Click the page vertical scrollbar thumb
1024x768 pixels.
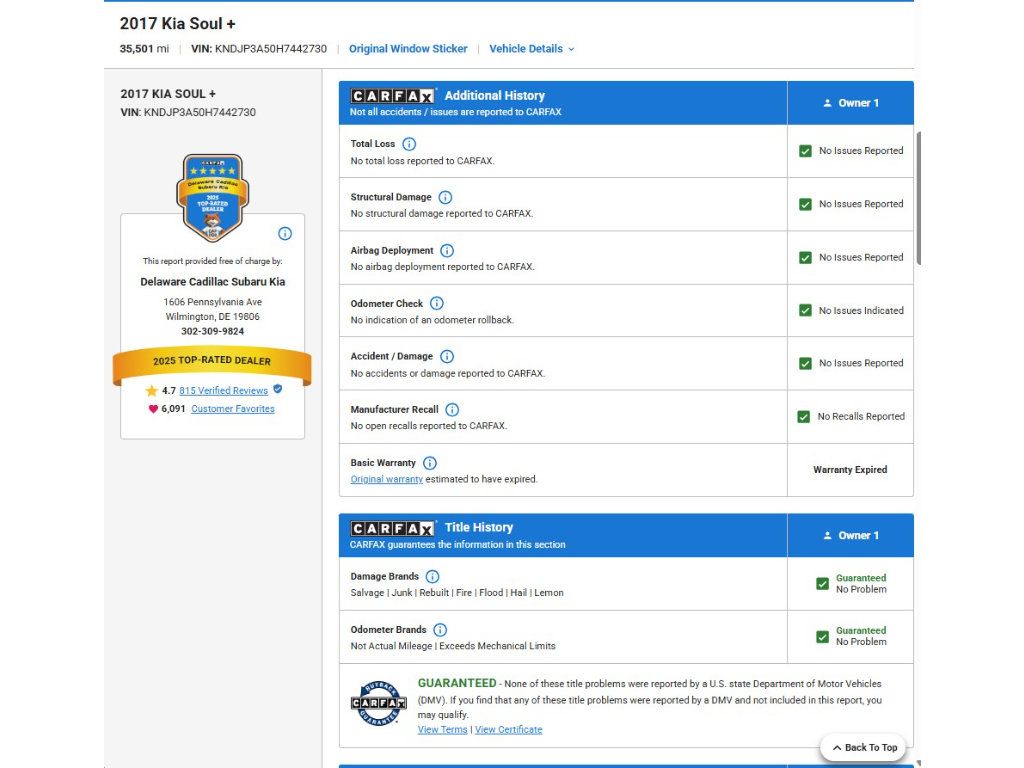(x=918, y=198)
